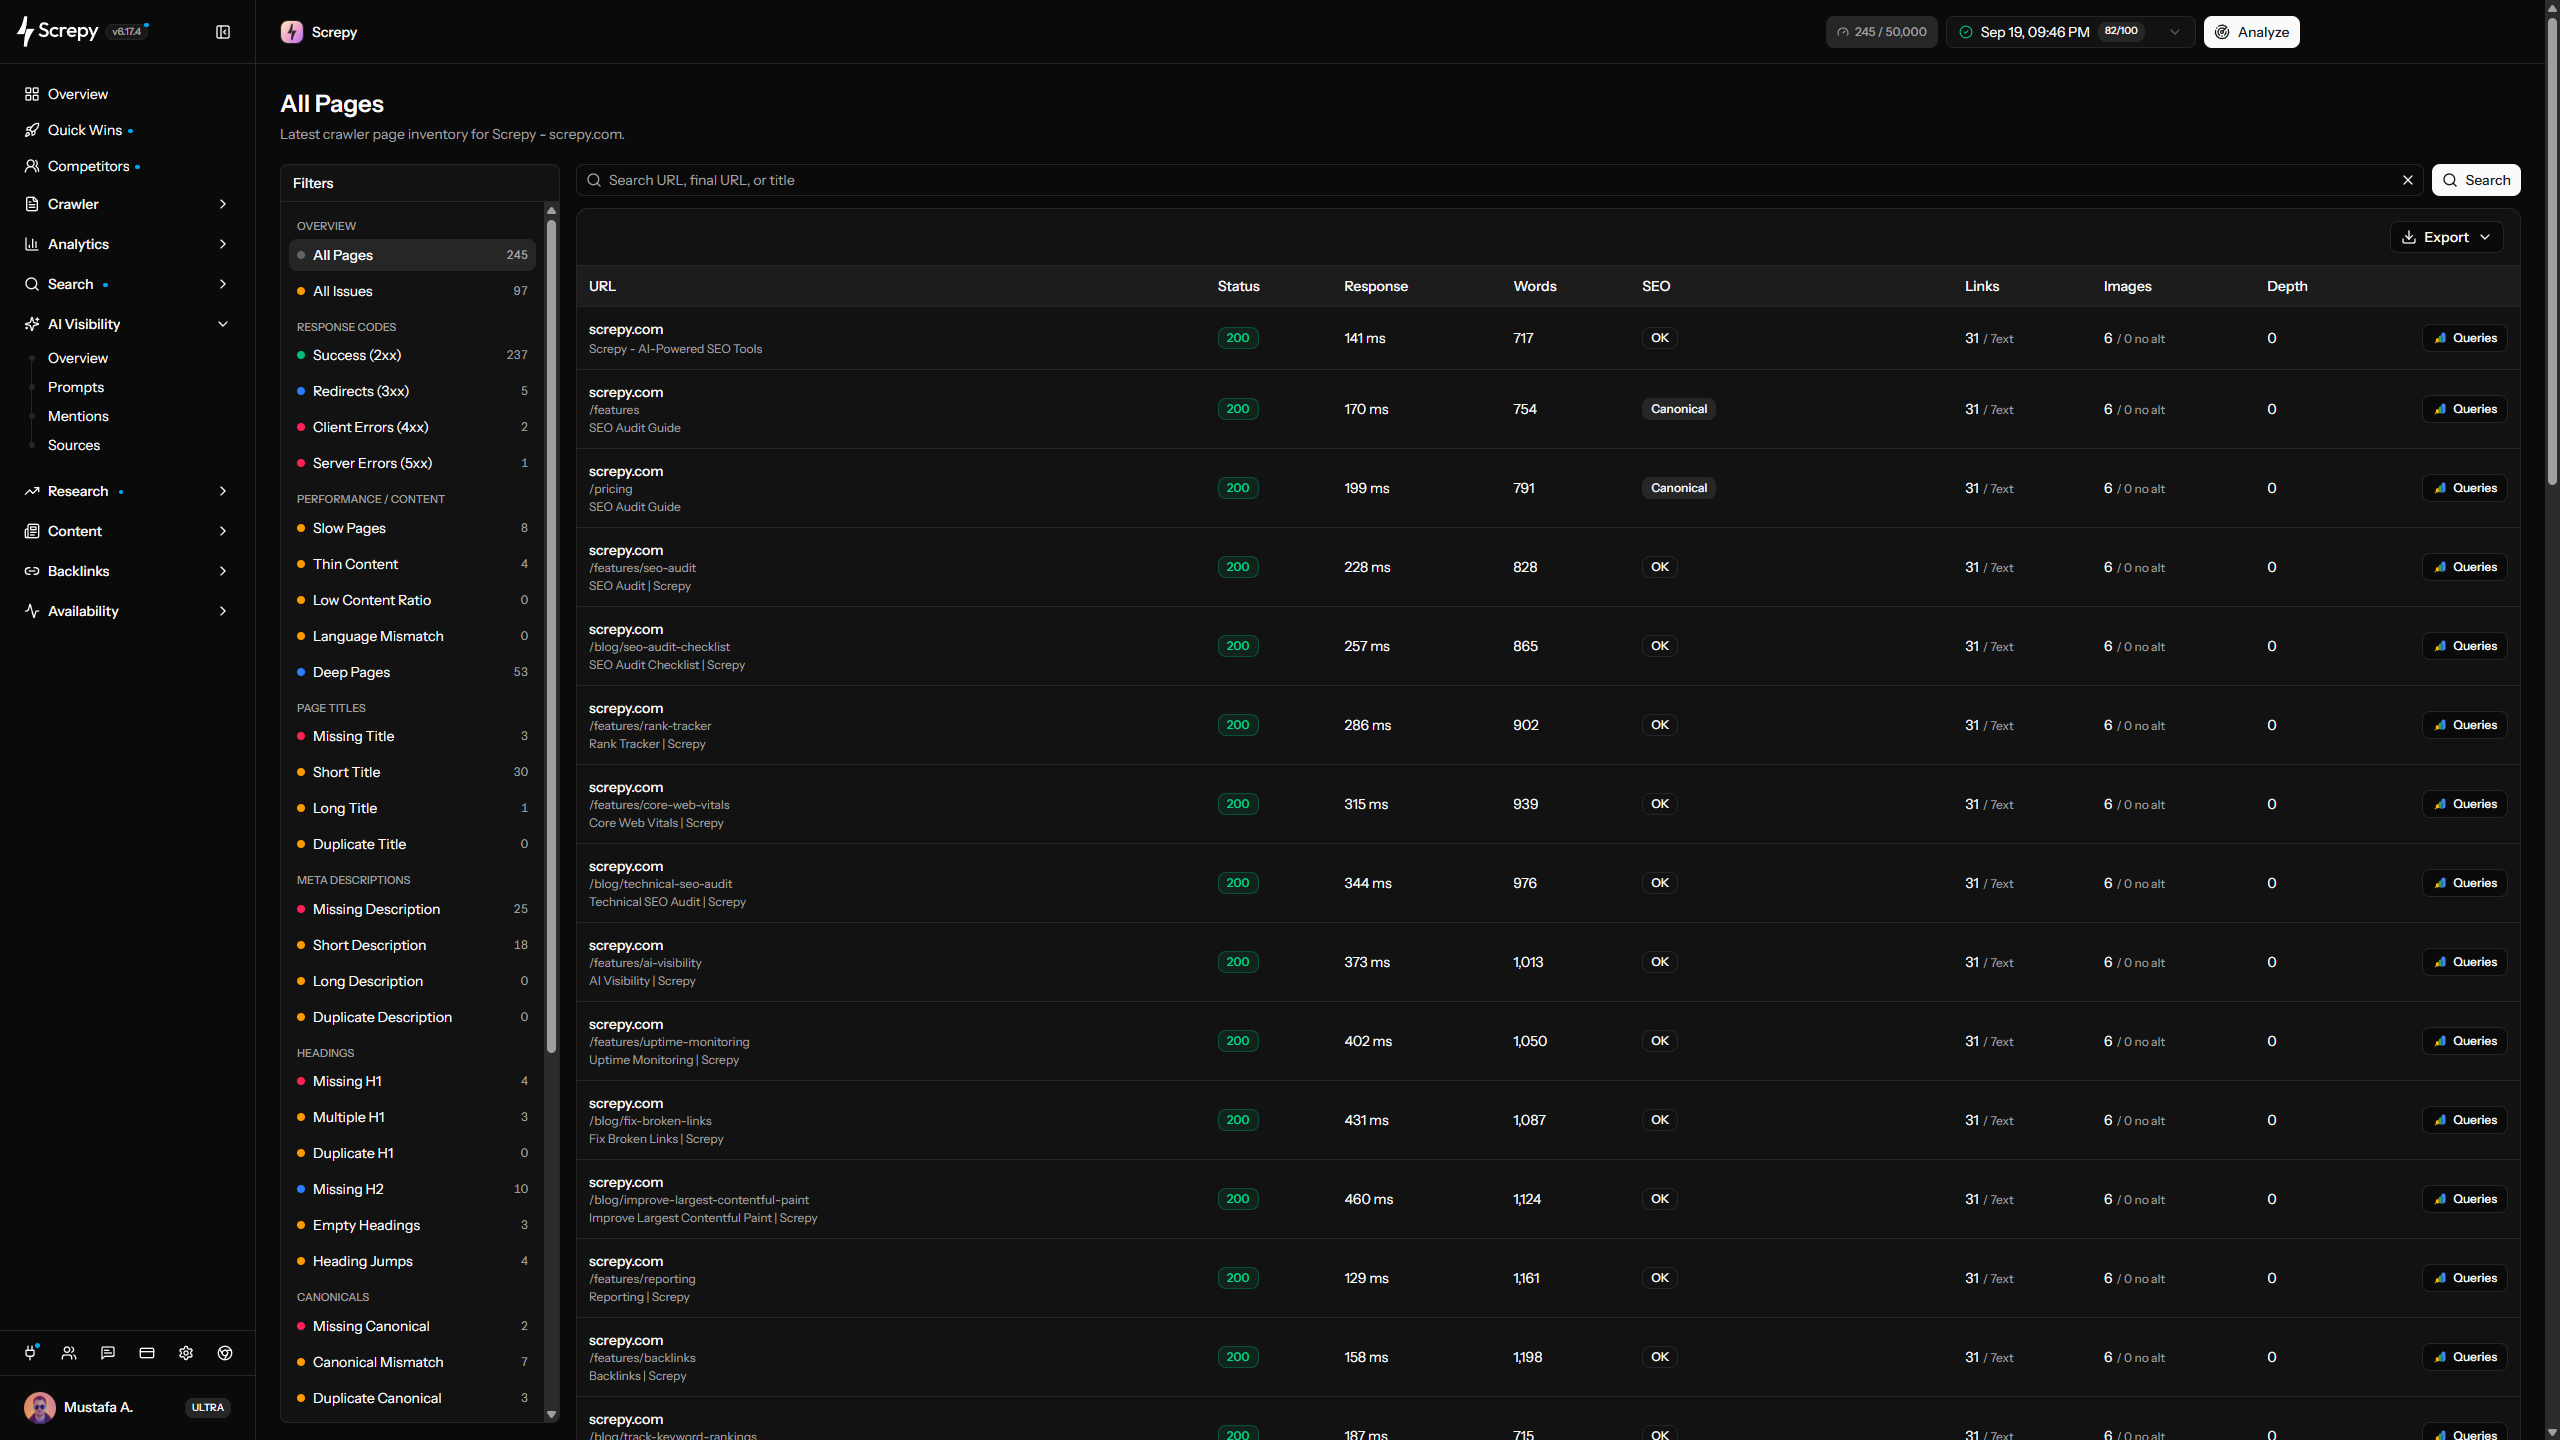Click the Backlinks chain icon

[x=32, y=571]
